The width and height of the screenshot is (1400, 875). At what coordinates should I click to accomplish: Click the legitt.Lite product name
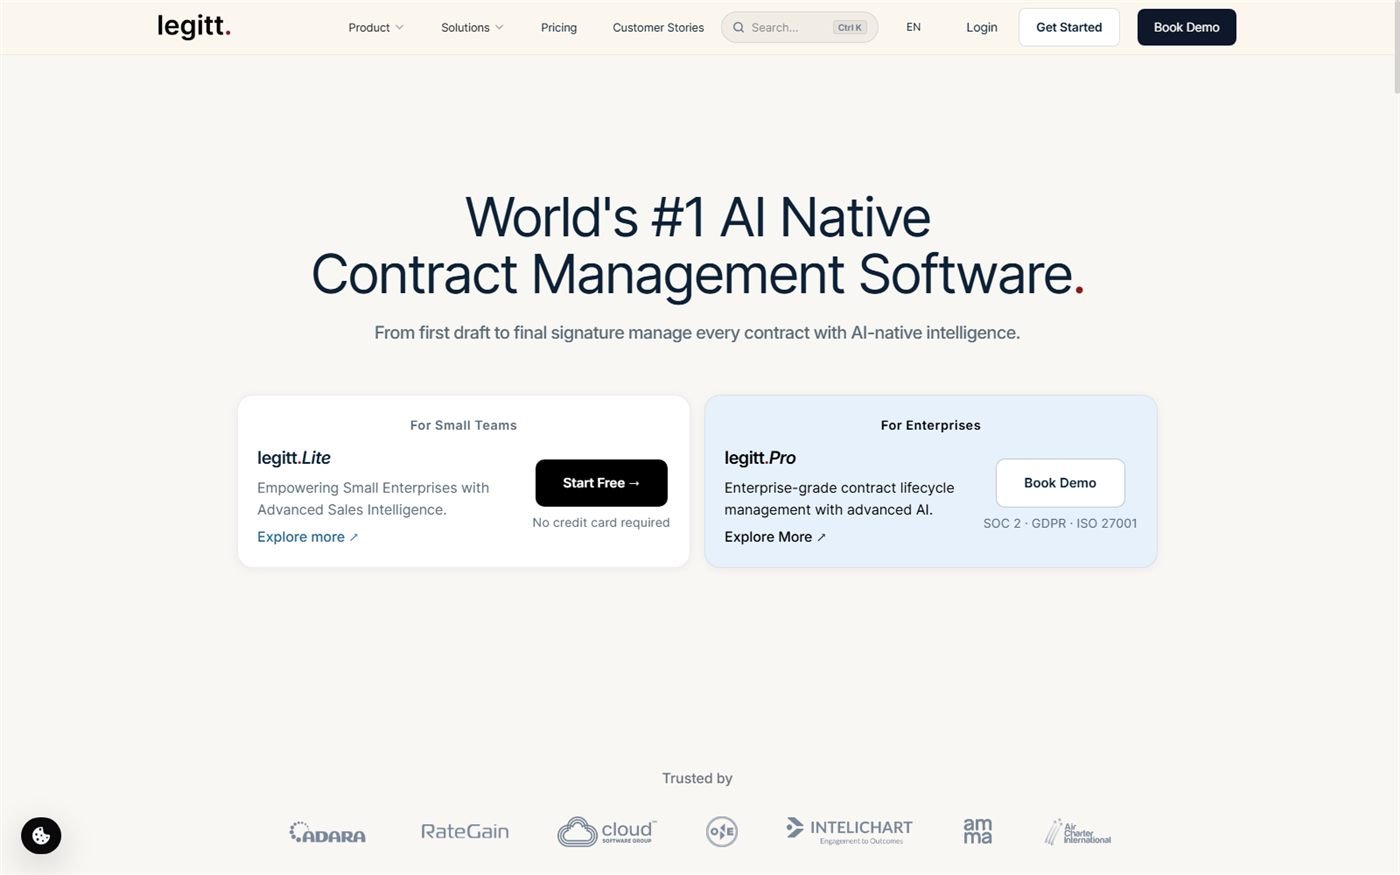(294, 458)
